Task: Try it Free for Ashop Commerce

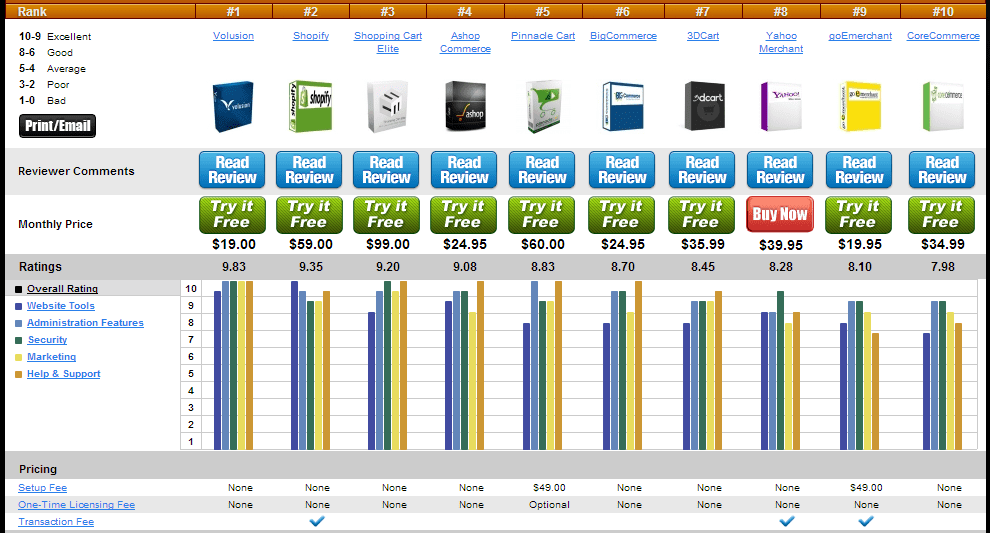Action: coord(463,215)
